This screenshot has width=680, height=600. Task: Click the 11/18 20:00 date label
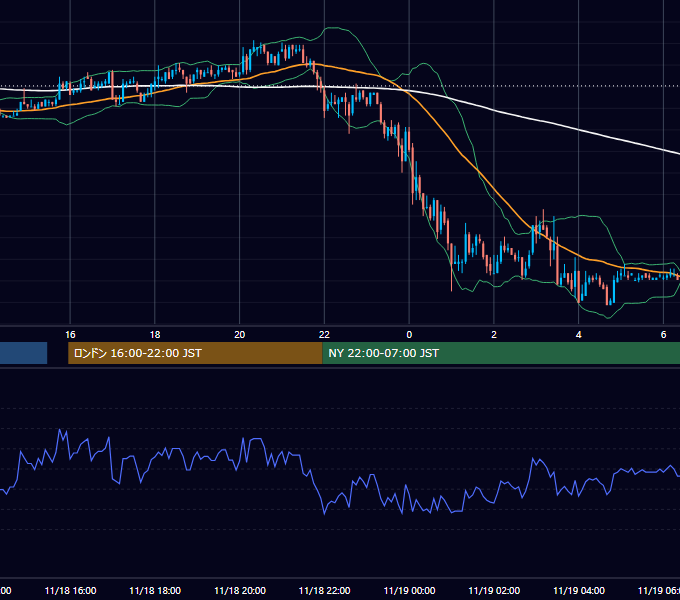click(240, 590)
